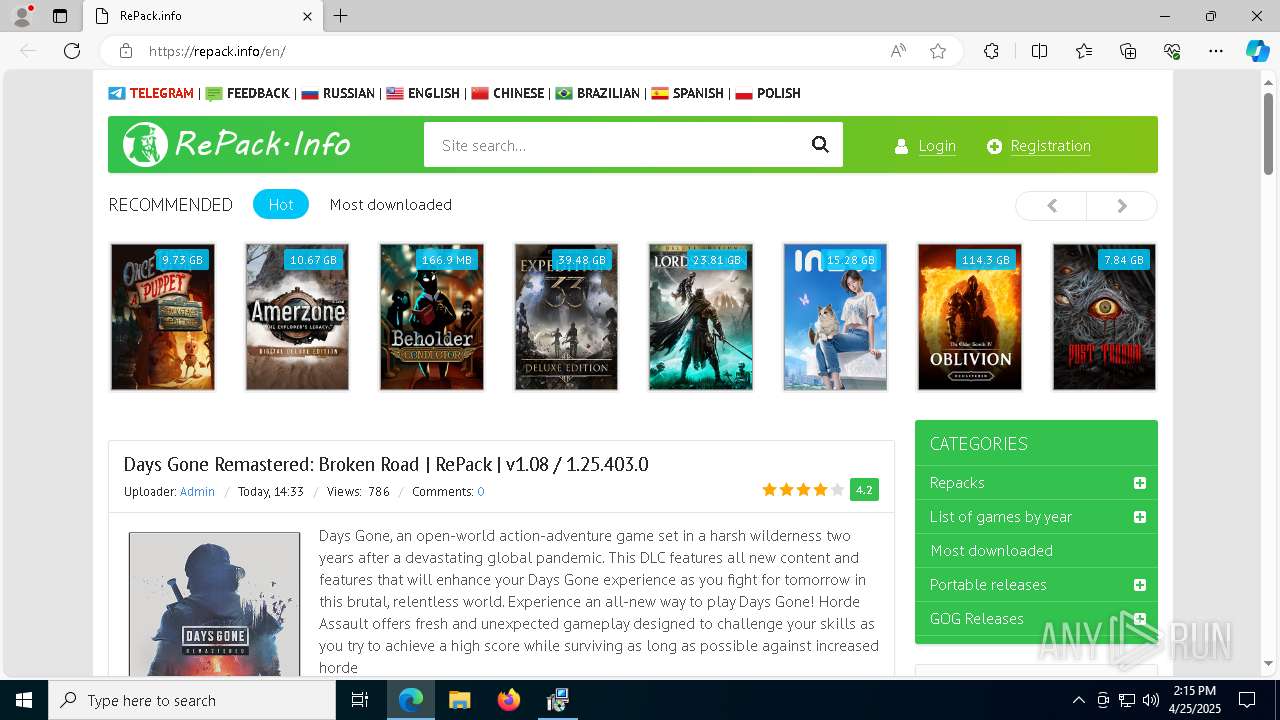Open the Favorites list icon
The image size is (1280, 720).
pos(1084,51)
